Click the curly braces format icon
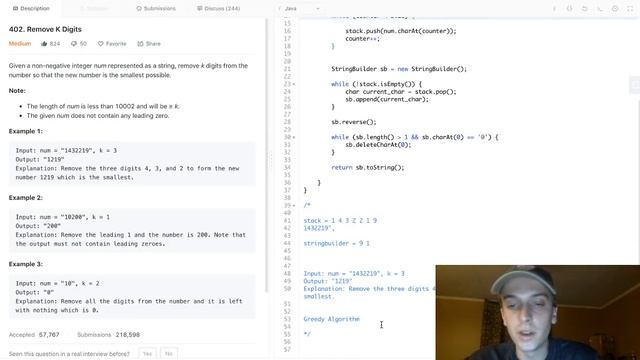This screenshot has height=360, width=640. pos(569,8)
